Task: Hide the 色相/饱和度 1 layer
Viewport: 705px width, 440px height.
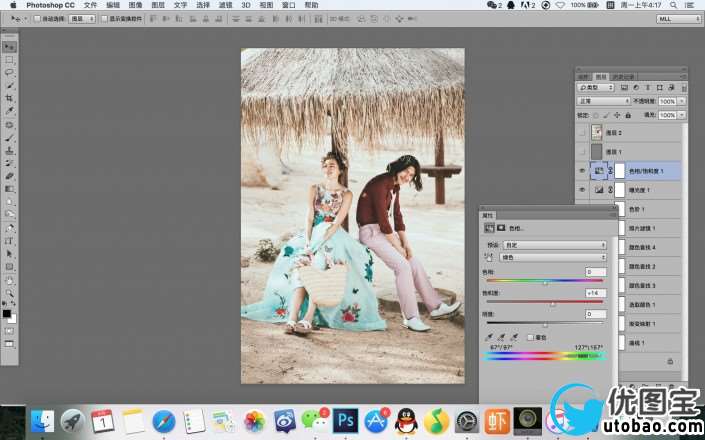Action: 582,171
